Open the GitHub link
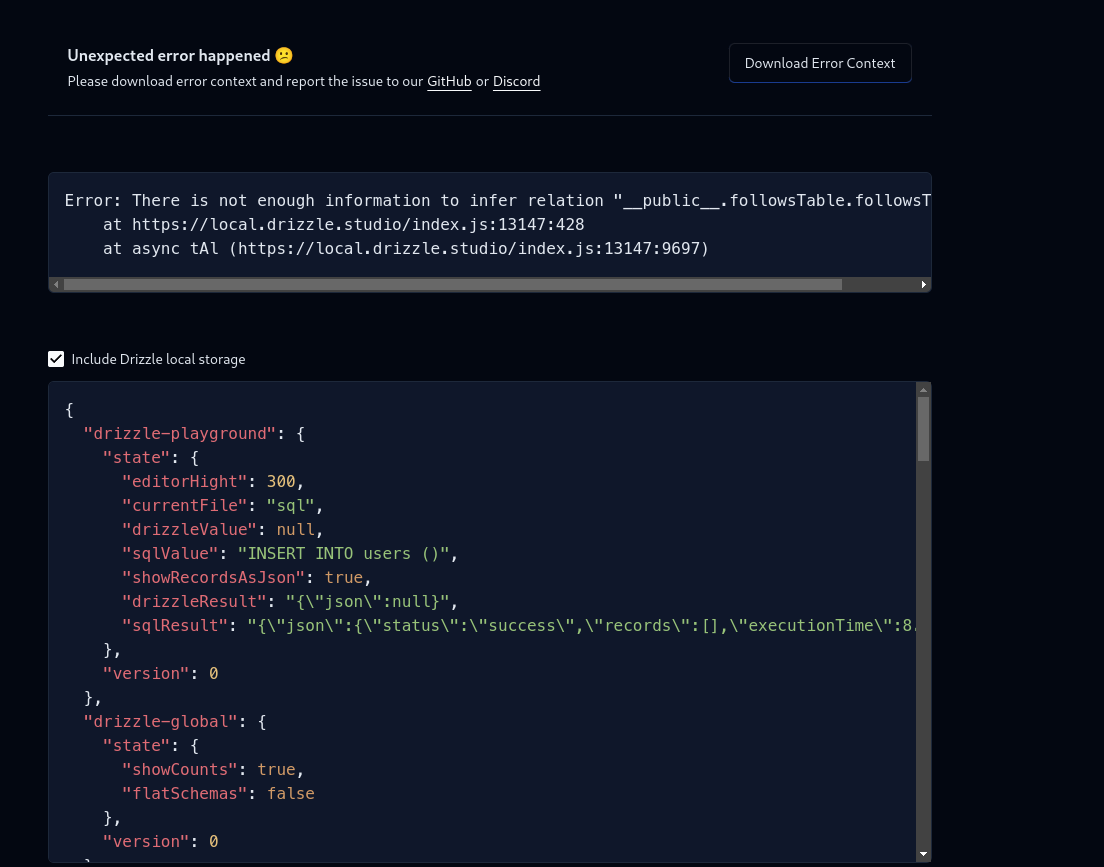This screenshot has height=867, width=1104. coord(449,81)
